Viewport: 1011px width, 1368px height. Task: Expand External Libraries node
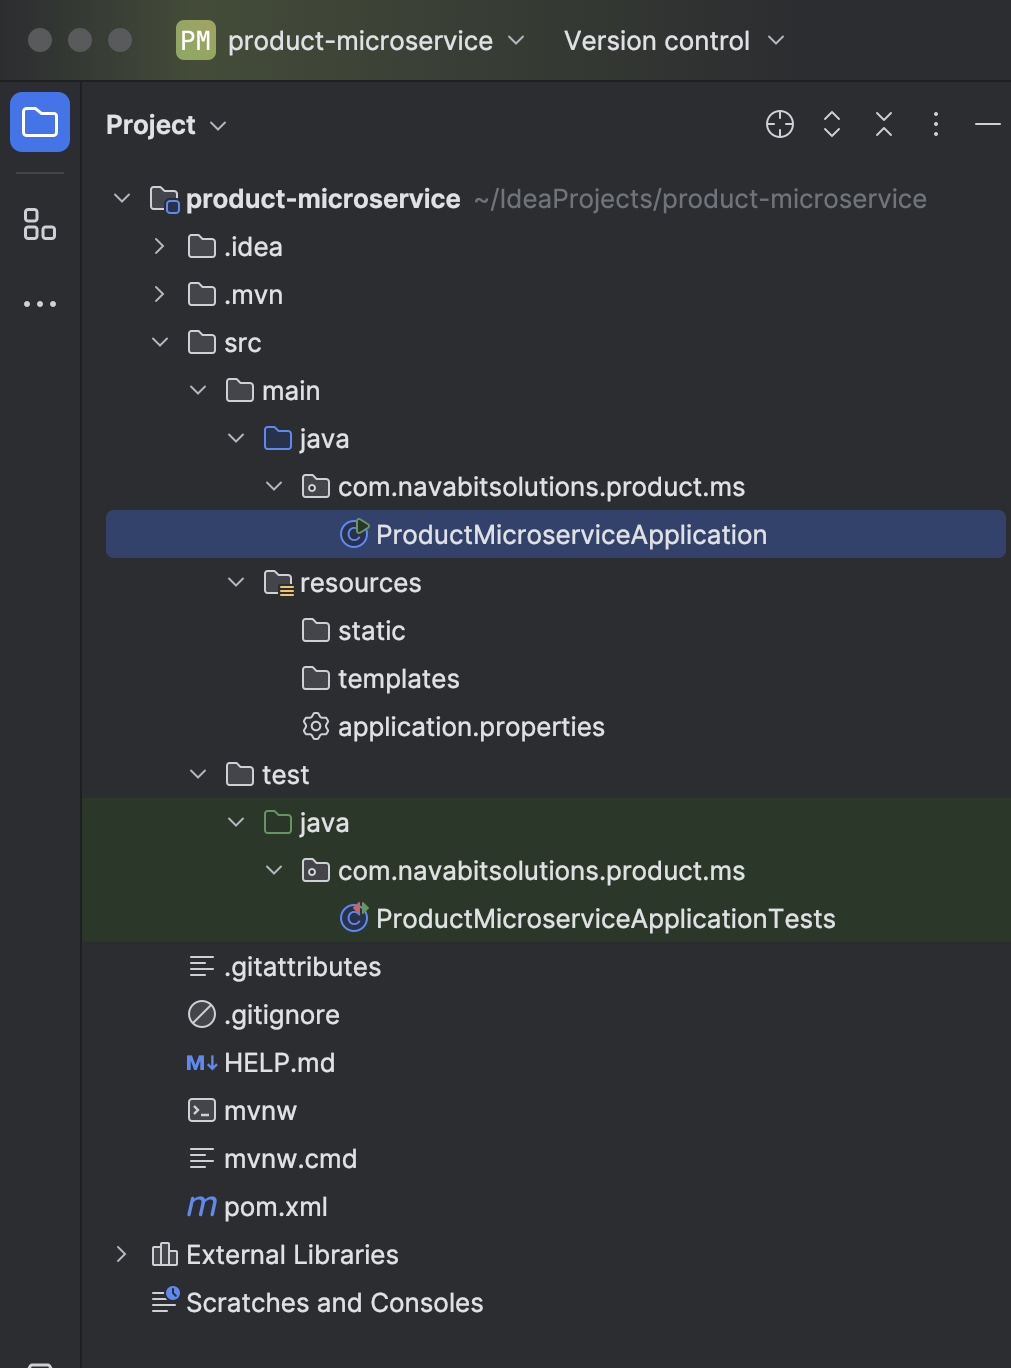tap(121, 1255)
